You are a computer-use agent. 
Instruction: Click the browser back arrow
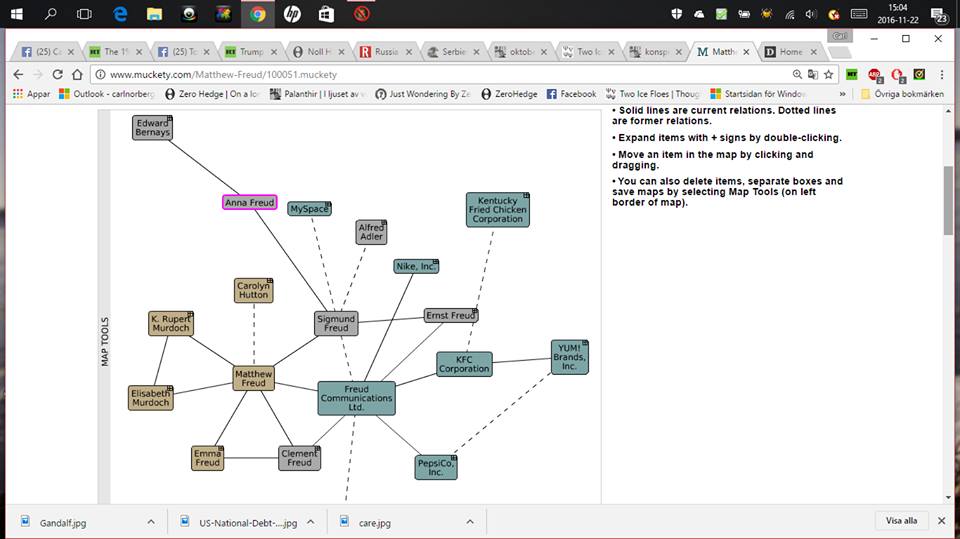18,74
